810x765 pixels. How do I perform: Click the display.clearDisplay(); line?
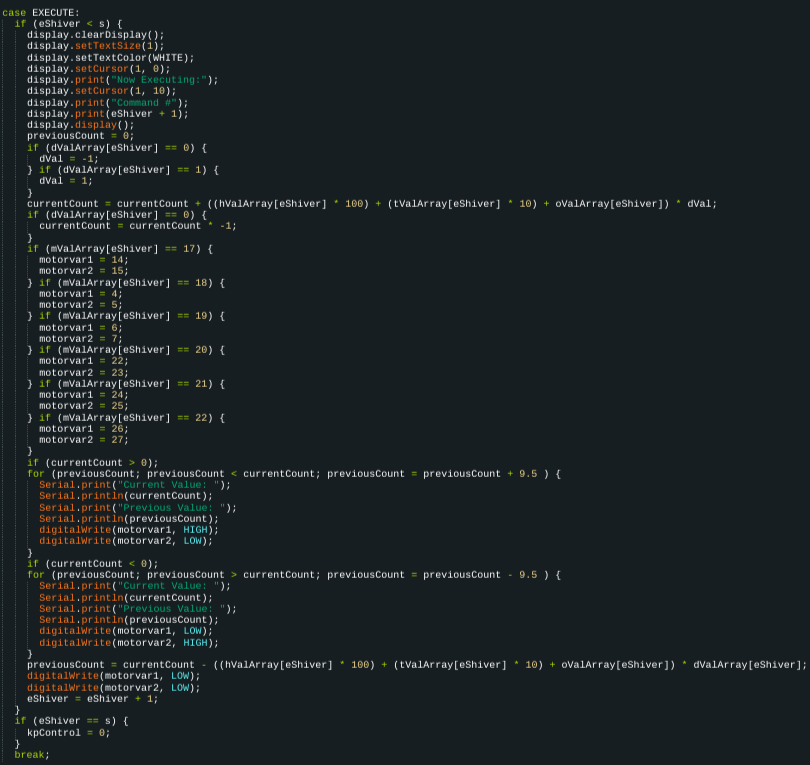point(96,35)
